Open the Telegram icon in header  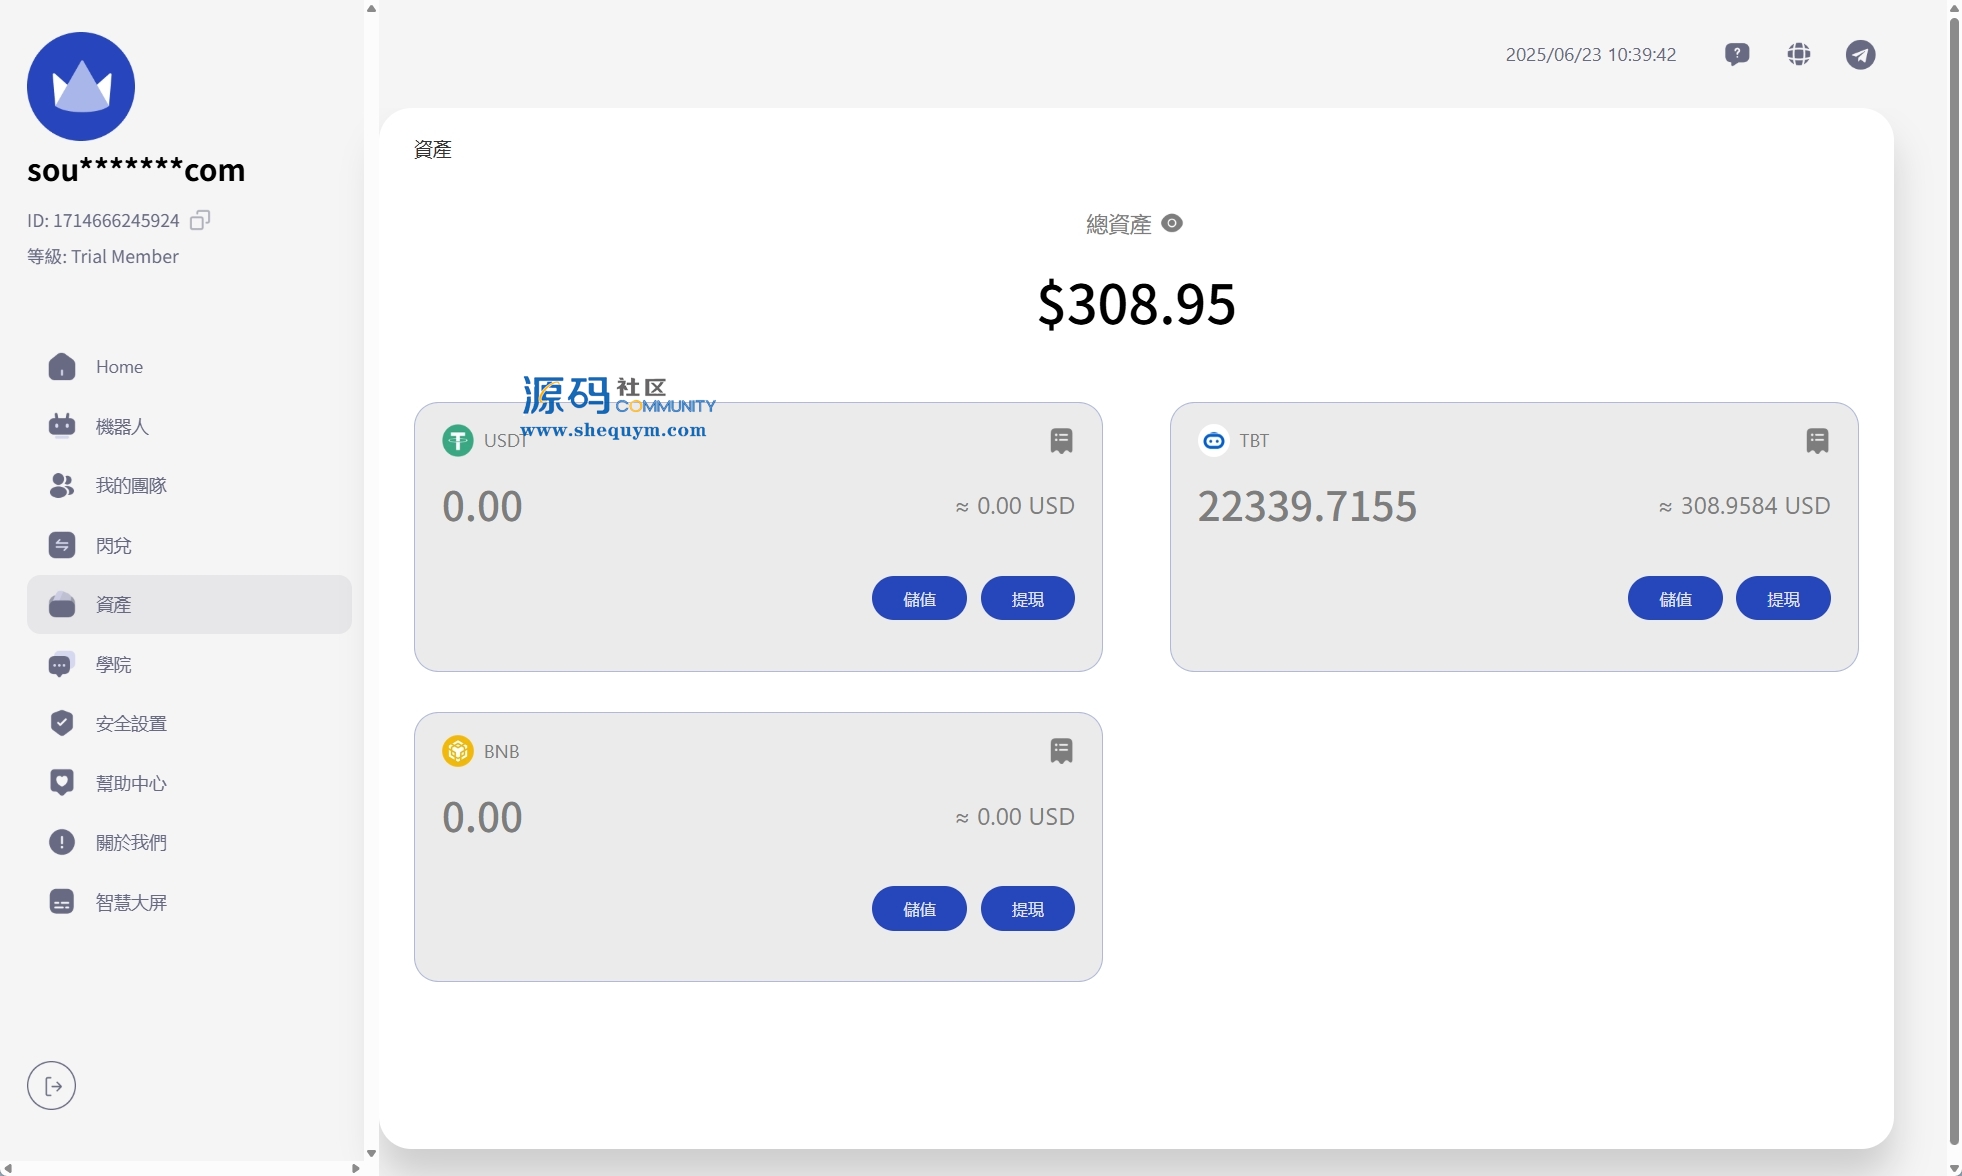pos(1860,54)
